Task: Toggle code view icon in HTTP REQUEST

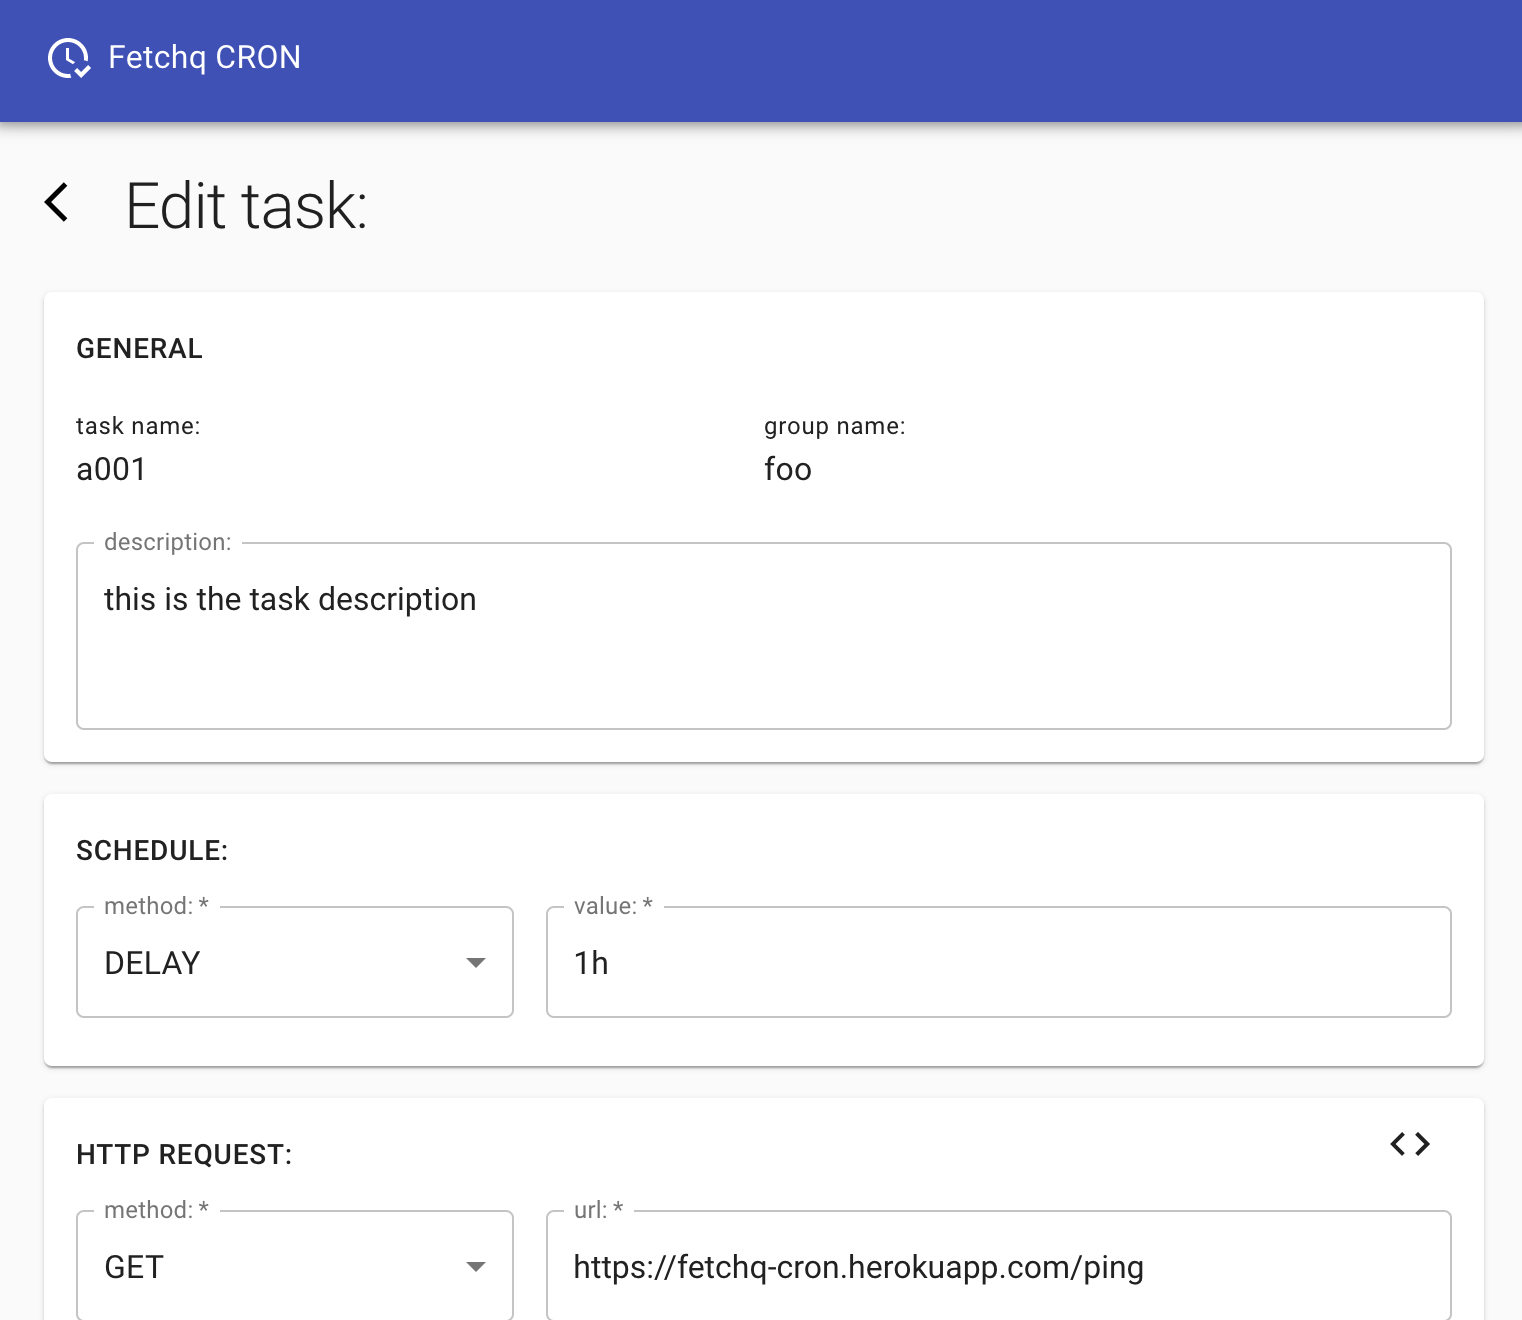Action: coord(1410,1144)
